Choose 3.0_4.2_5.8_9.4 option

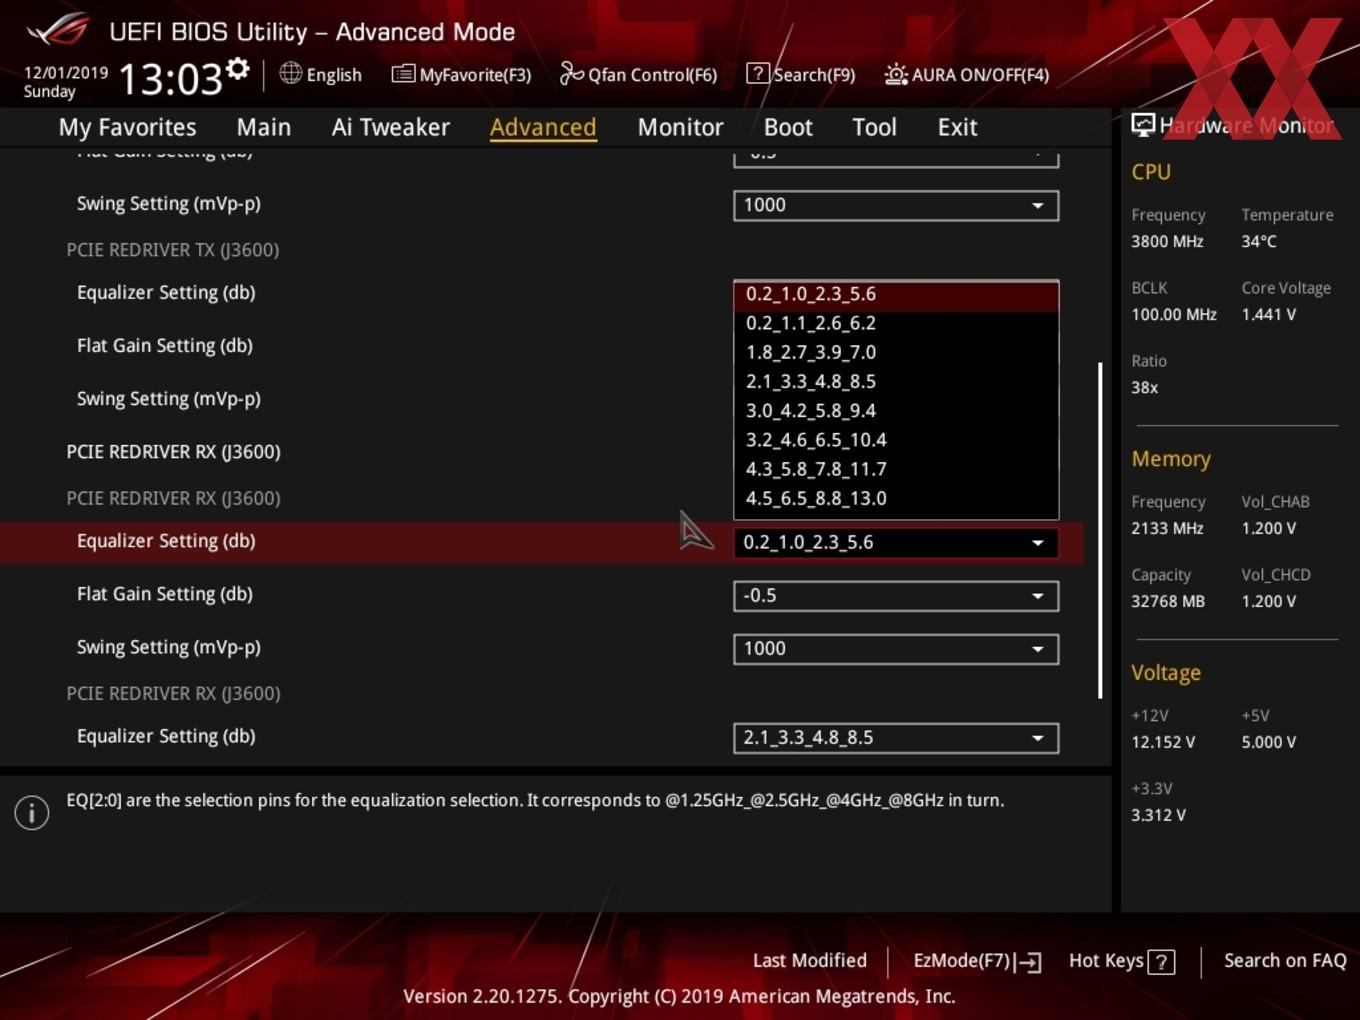896,410
